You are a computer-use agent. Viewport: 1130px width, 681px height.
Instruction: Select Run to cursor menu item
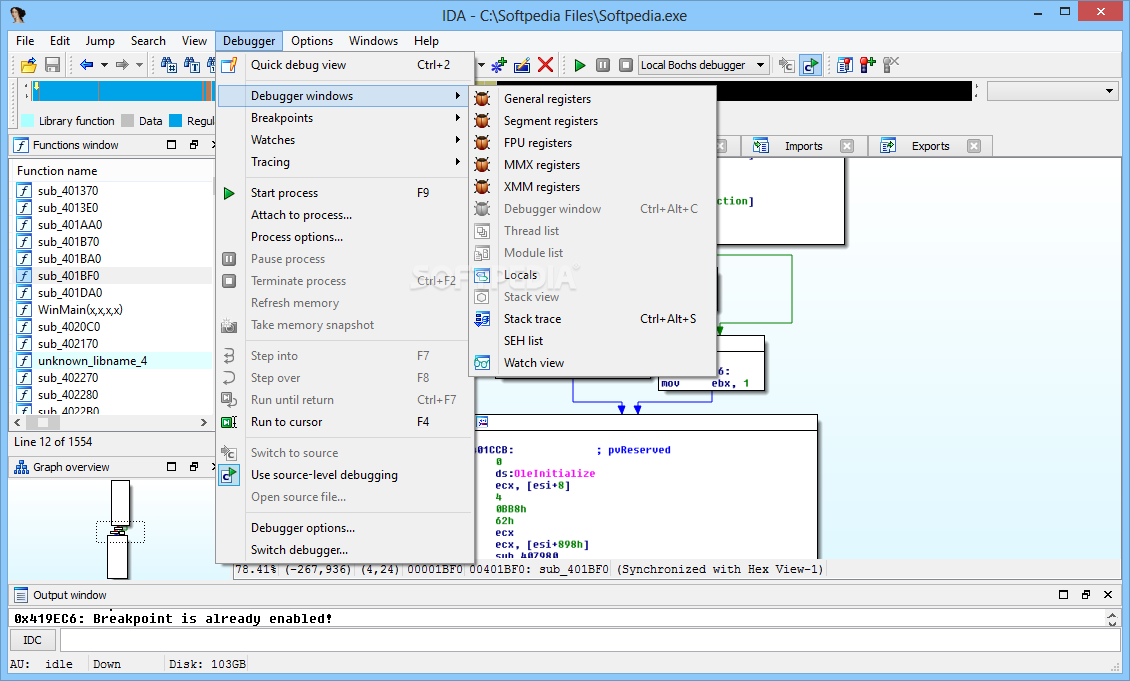point(344,422)
